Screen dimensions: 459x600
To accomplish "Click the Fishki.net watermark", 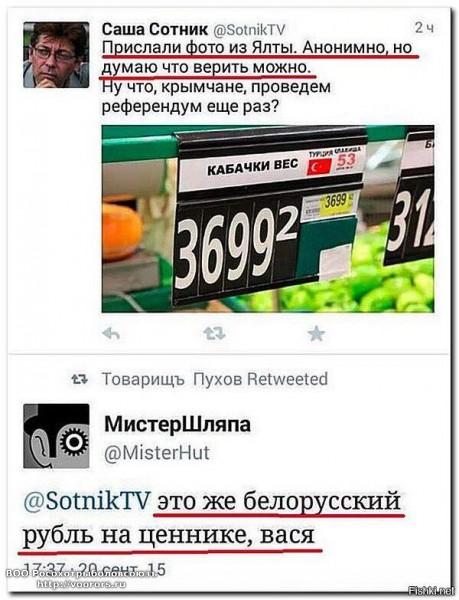I will point(432,590).
